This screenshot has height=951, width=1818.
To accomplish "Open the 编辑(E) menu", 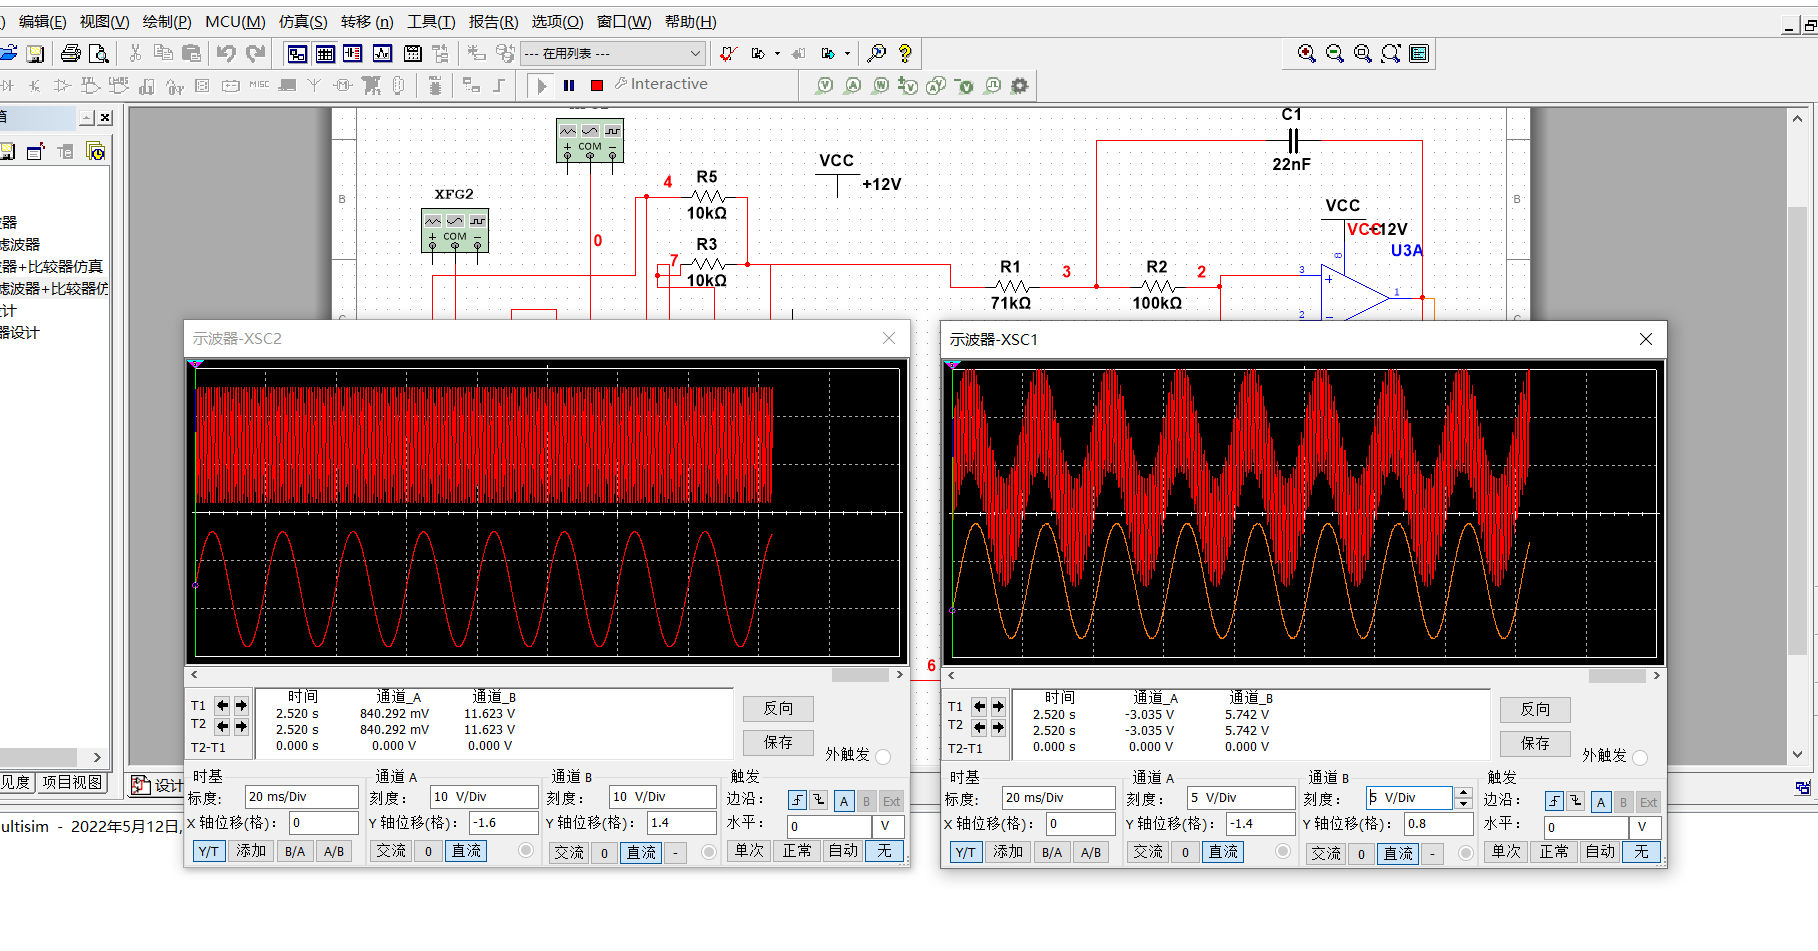I will (43, 22).
